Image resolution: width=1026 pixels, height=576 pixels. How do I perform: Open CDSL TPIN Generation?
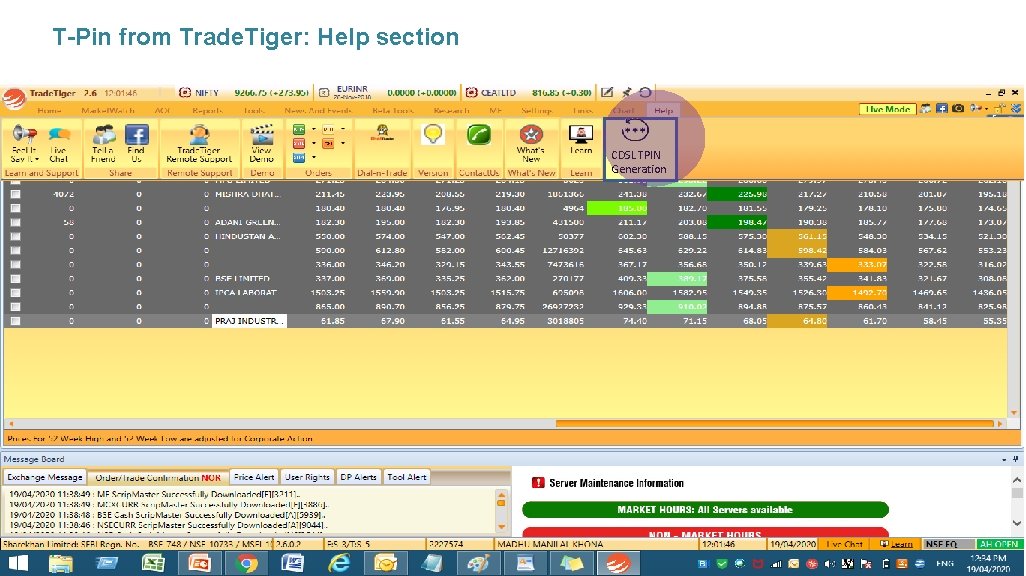point(639,148)
